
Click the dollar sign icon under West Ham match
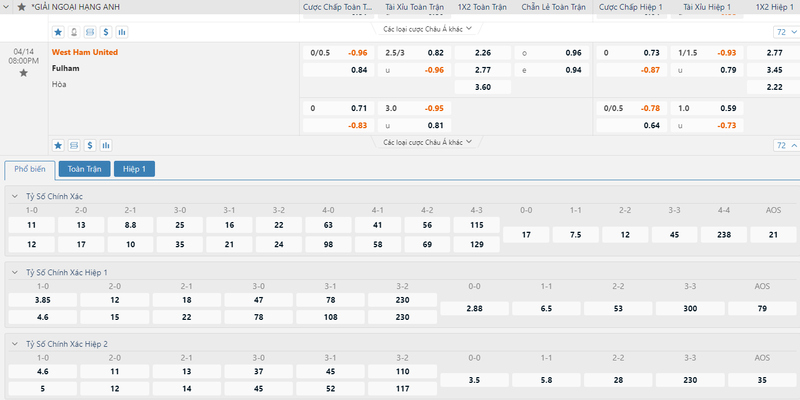pos(90,145)
